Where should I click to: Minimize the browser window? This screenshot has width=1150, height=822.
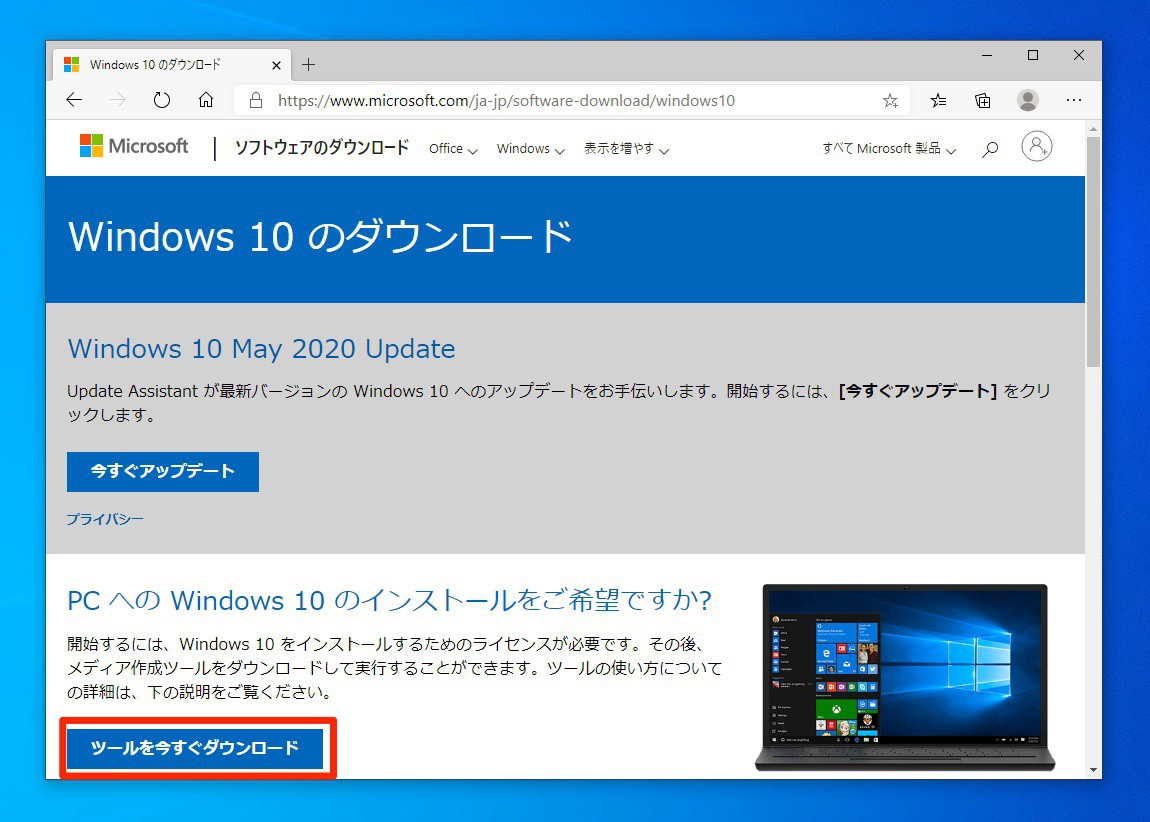click(x=987, y=55)
